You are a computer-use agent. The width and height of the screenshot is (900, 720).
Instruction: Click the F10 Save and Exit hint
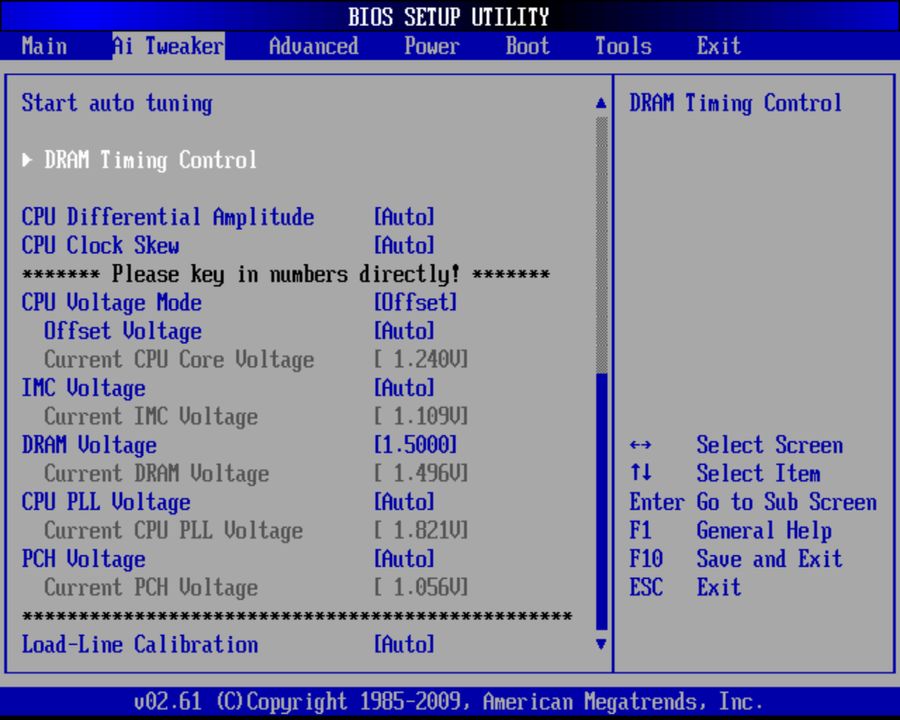point(736,559)
